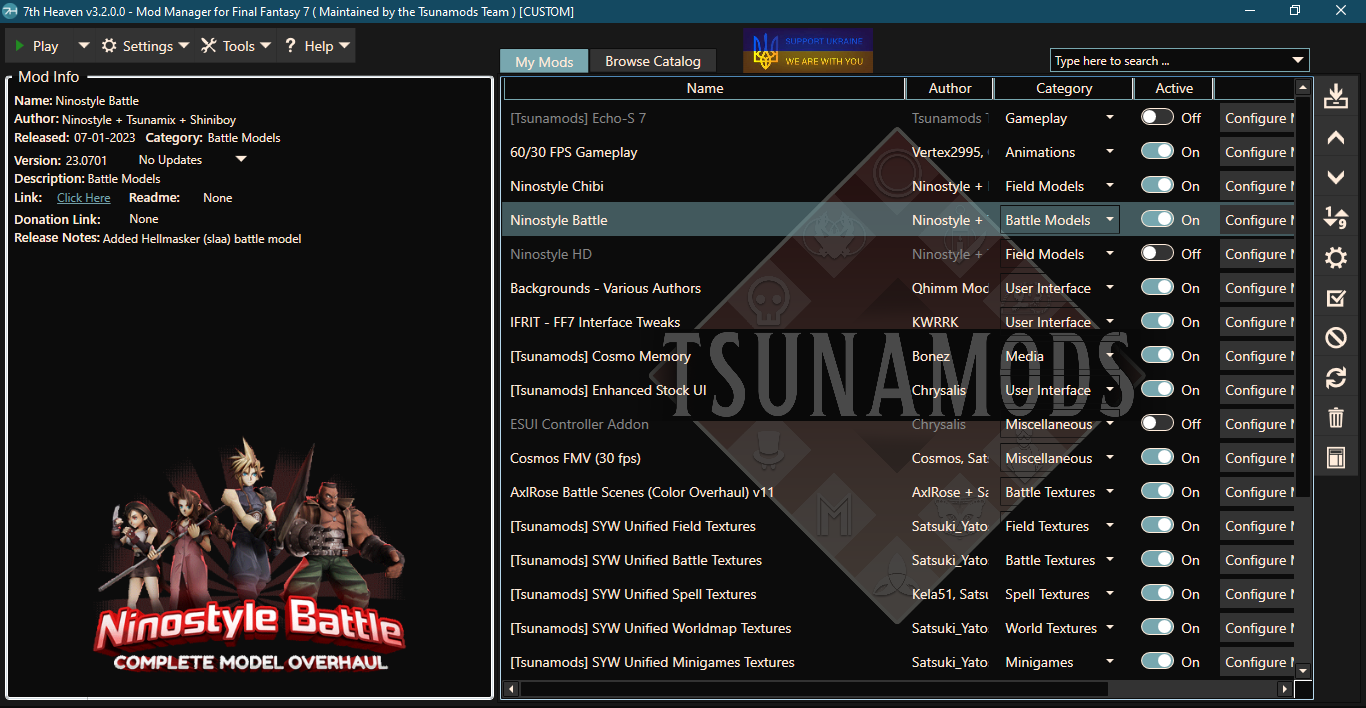Configure the Ninostyle Battle mod
This screenshot has width=1366, height=708.
(1256, 220)
